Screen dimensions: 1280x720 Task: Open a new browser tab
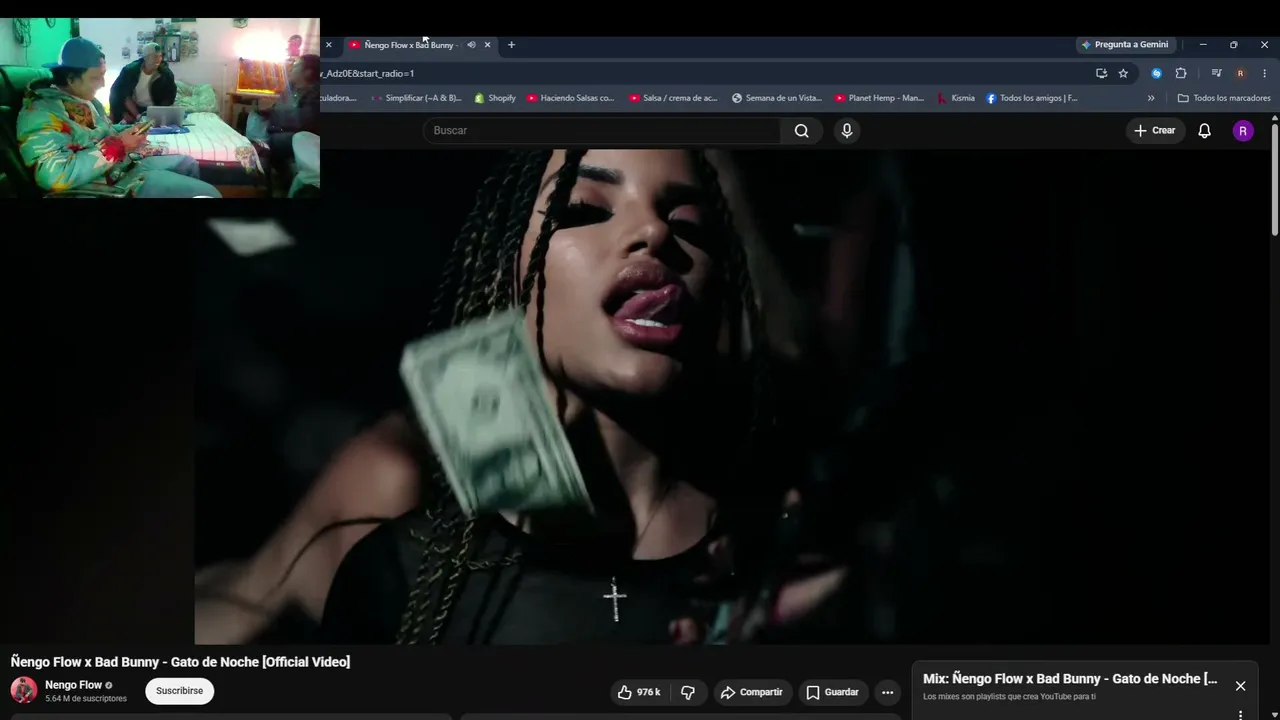pyautogui.click(x=511, y=45)
